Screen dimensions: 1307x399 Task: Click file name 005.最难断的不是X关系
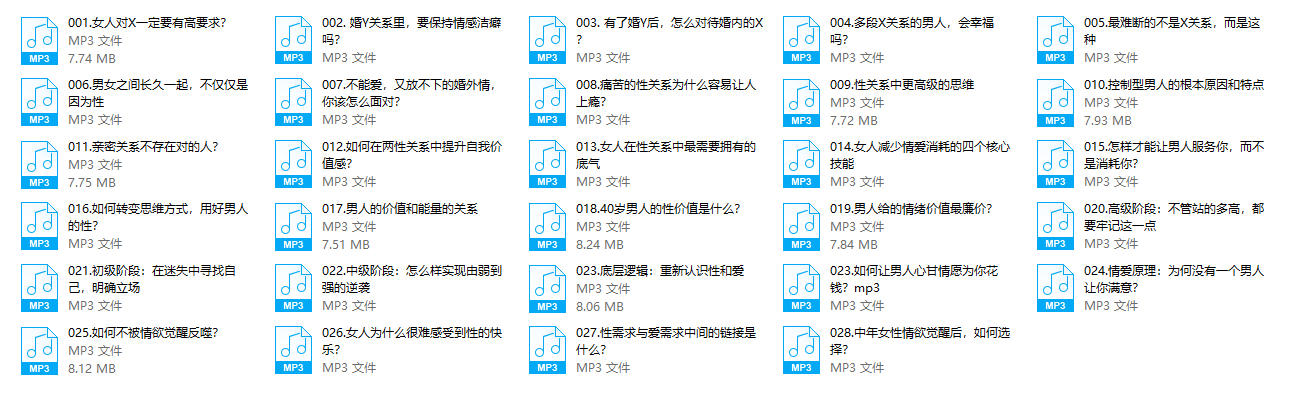pos(1173,31)
